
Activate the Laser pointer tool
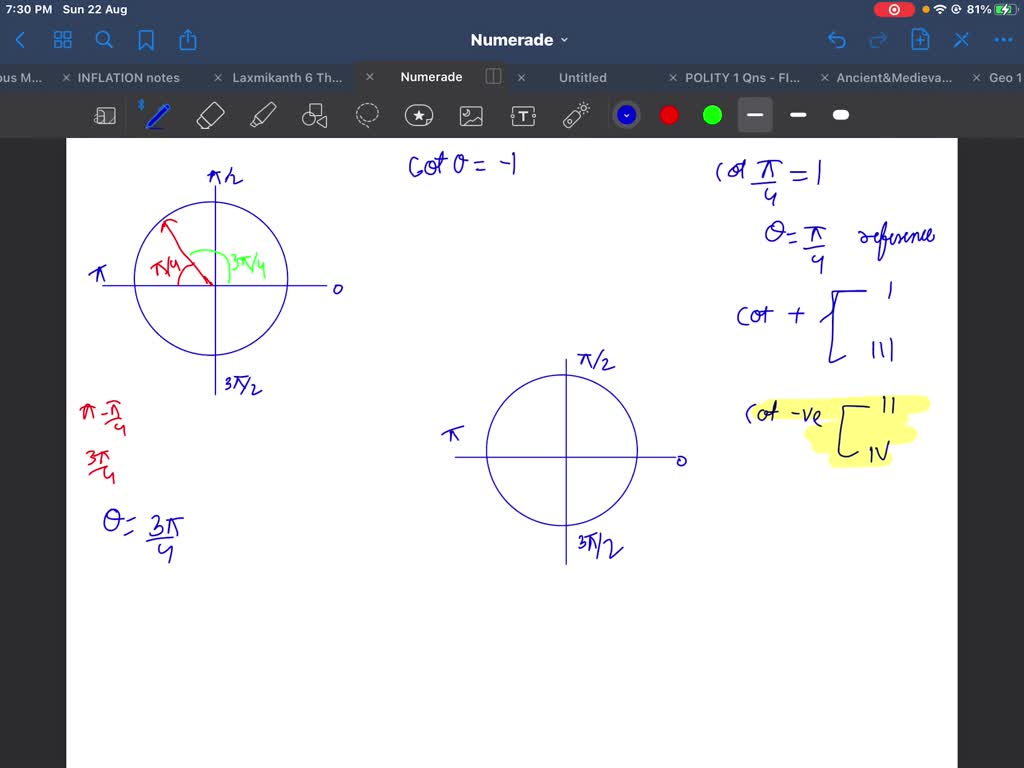click(575, 115)
